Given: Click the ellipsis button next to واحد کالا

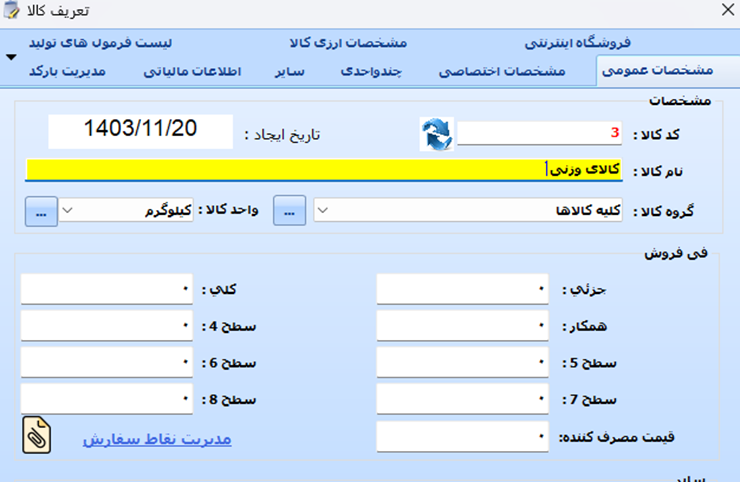Looking at the screenshot, I should click(40, 211).
